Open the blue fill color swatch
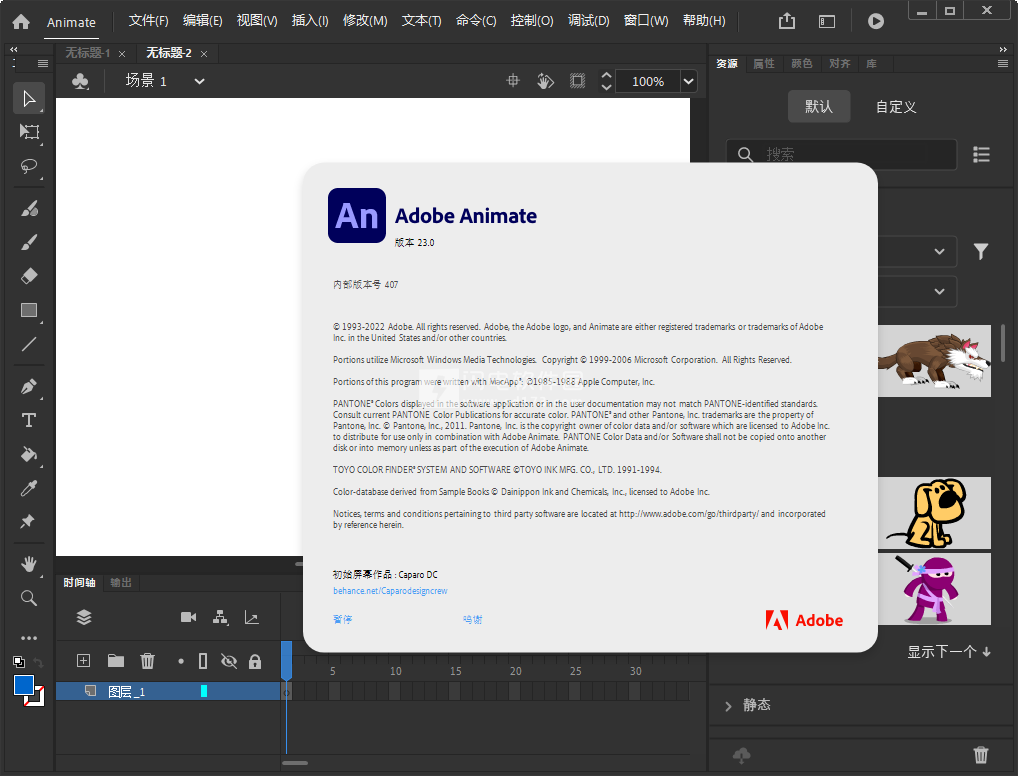The height and width of the screenshot is (776, 1018). click(x=24, y=686)
